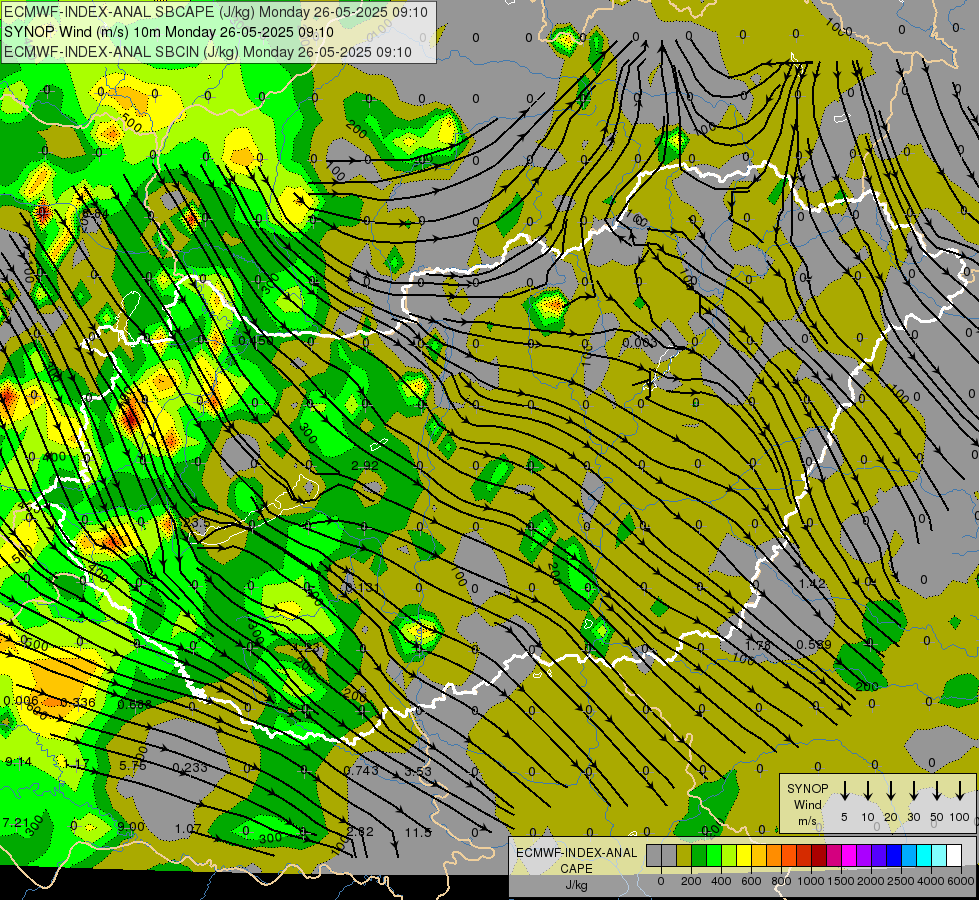The height and width of the screenshot is (900, 979).
Task: Click the 0.450 value on the map
Action: (256, 341)
